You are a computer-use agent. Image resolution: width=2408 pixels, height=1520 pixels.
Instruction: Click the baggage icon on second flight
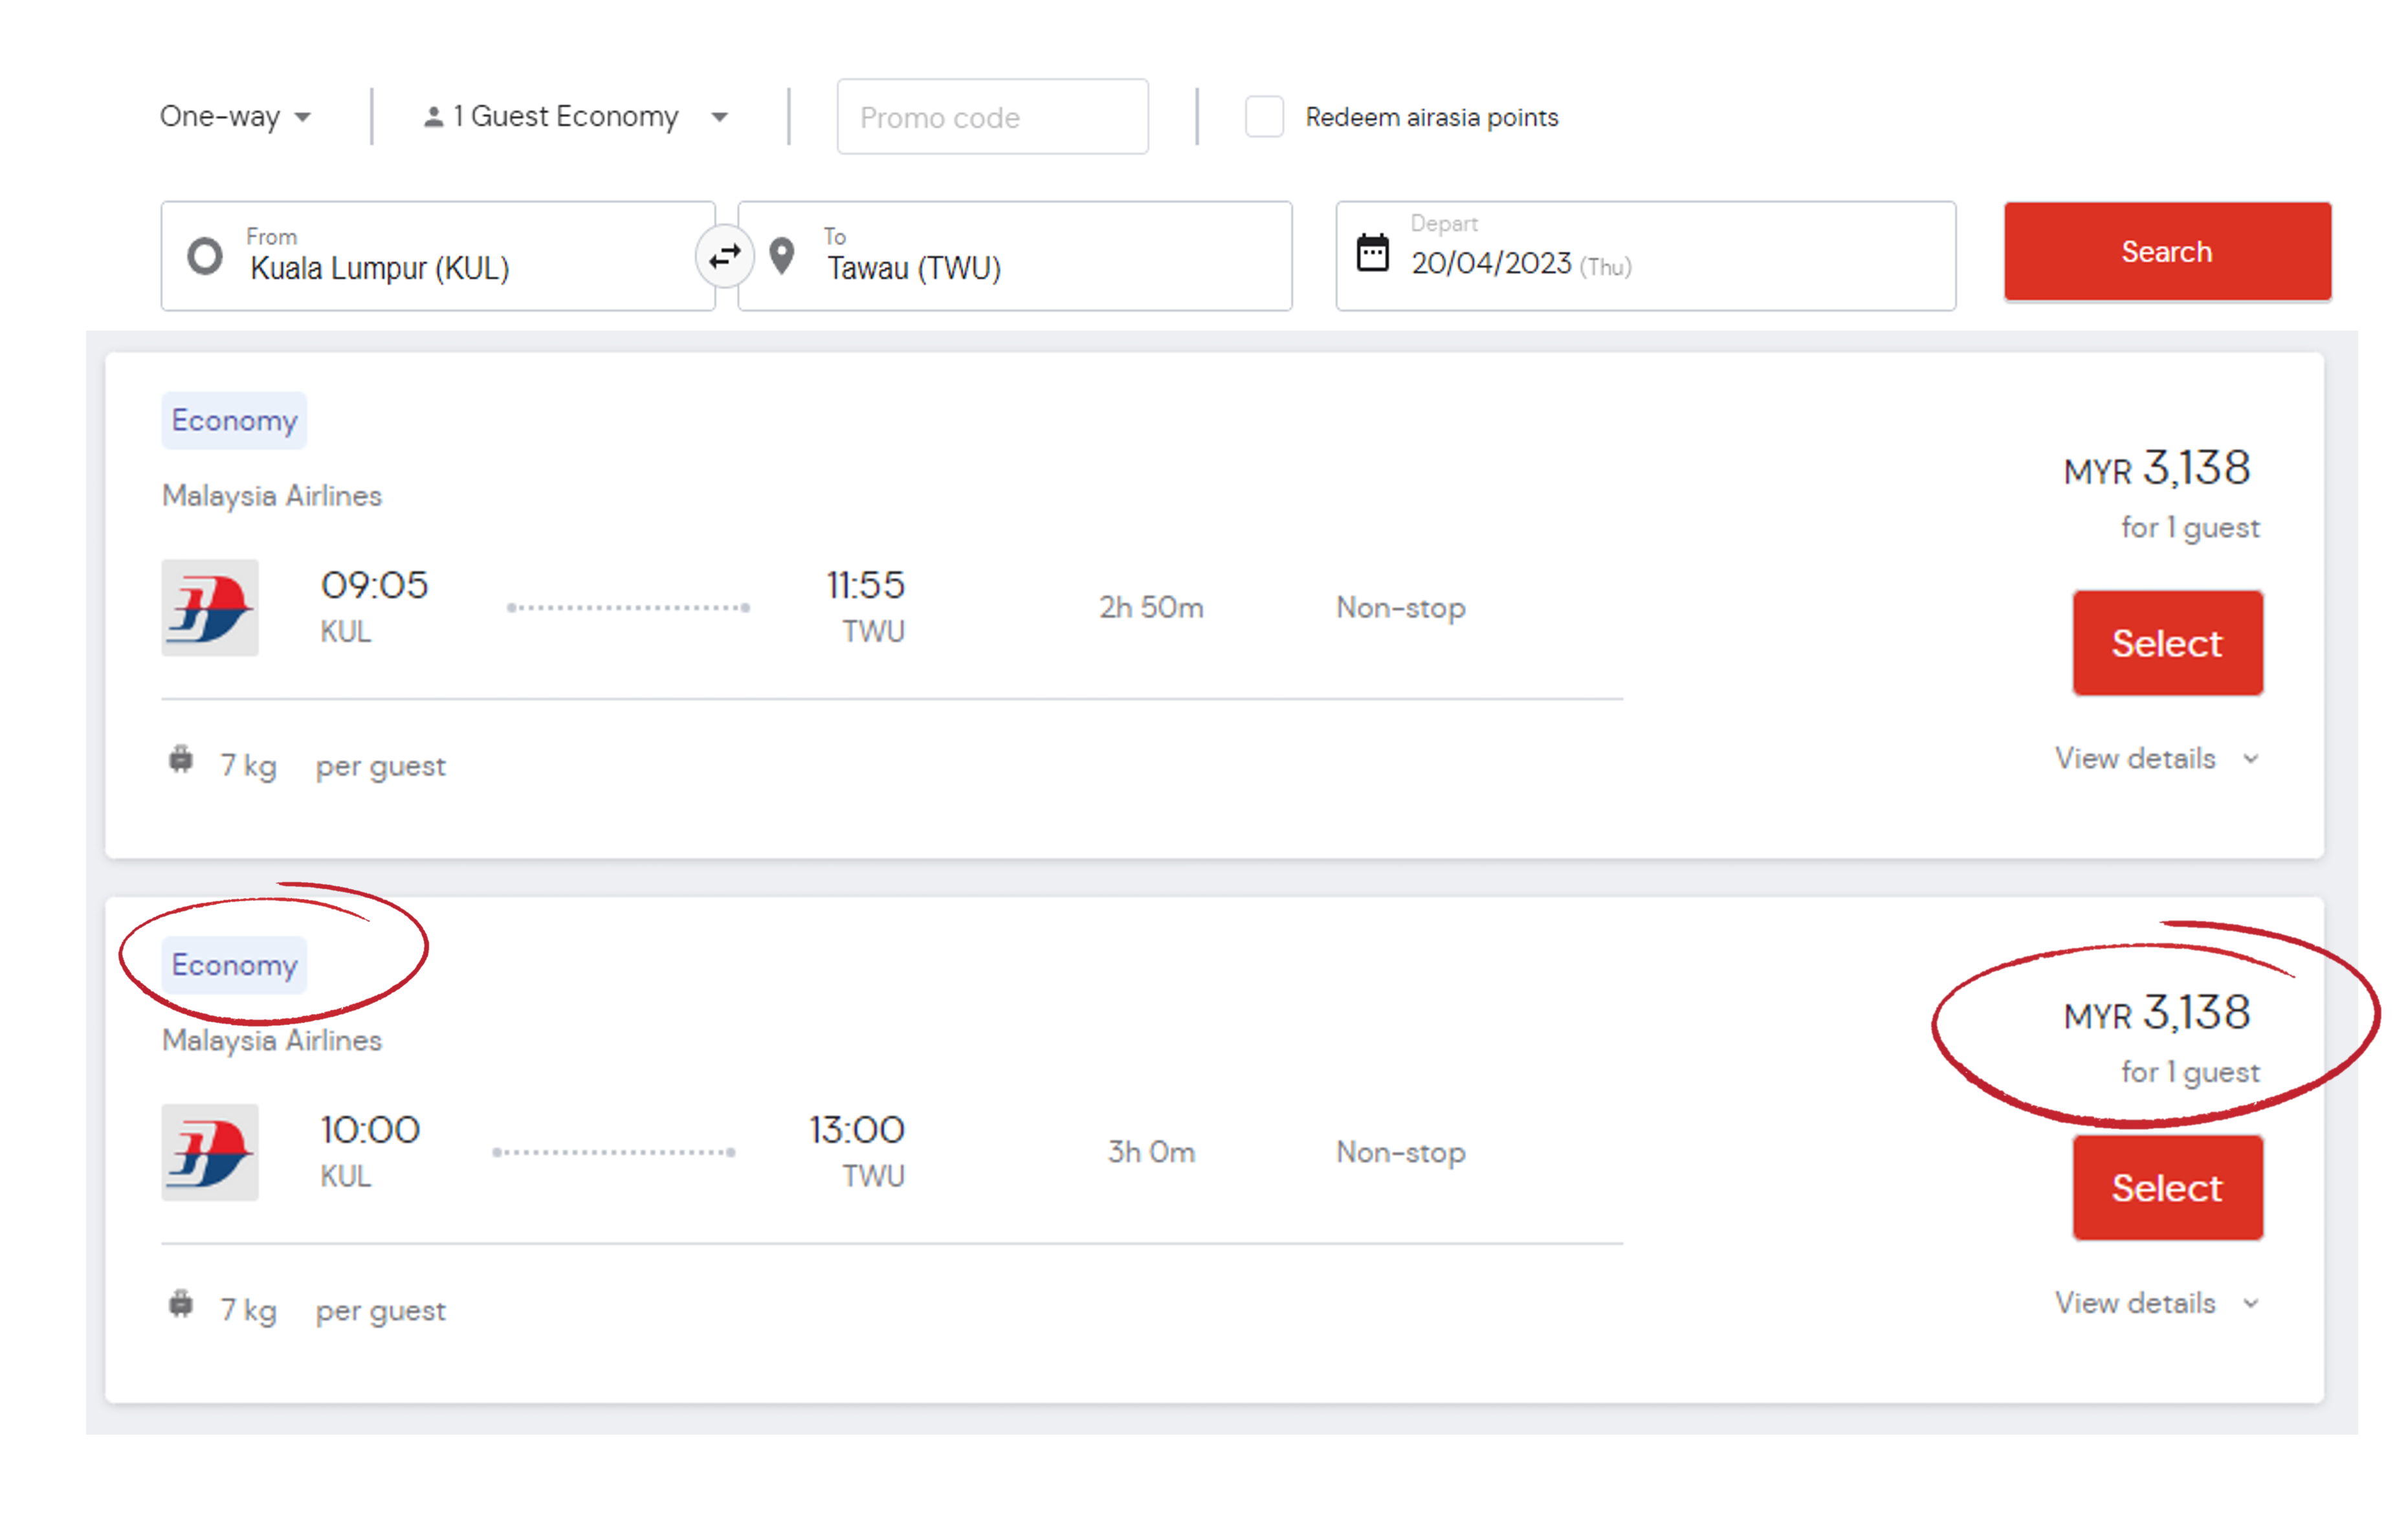point(181,1304)
